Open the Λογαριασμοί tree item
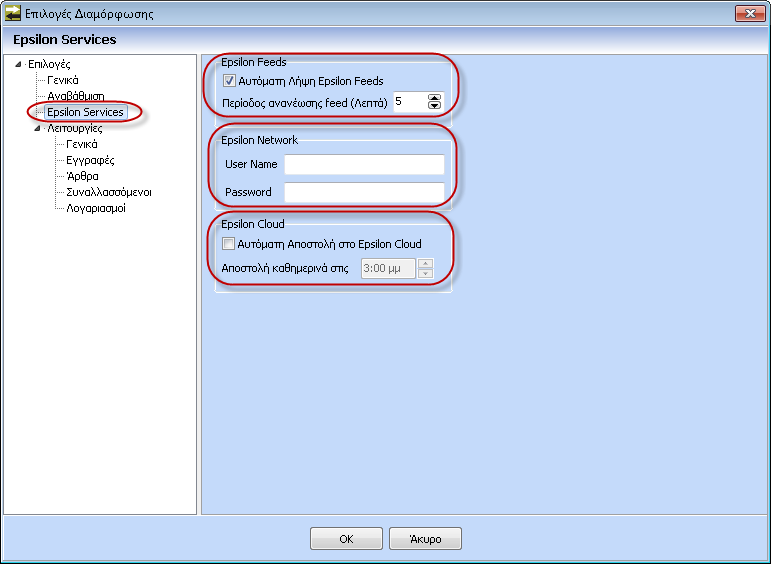771x564 pixels. [96, 208]
